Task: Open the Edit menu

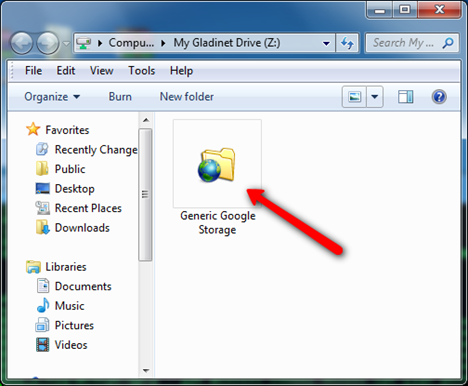Action: click(66, 71)
